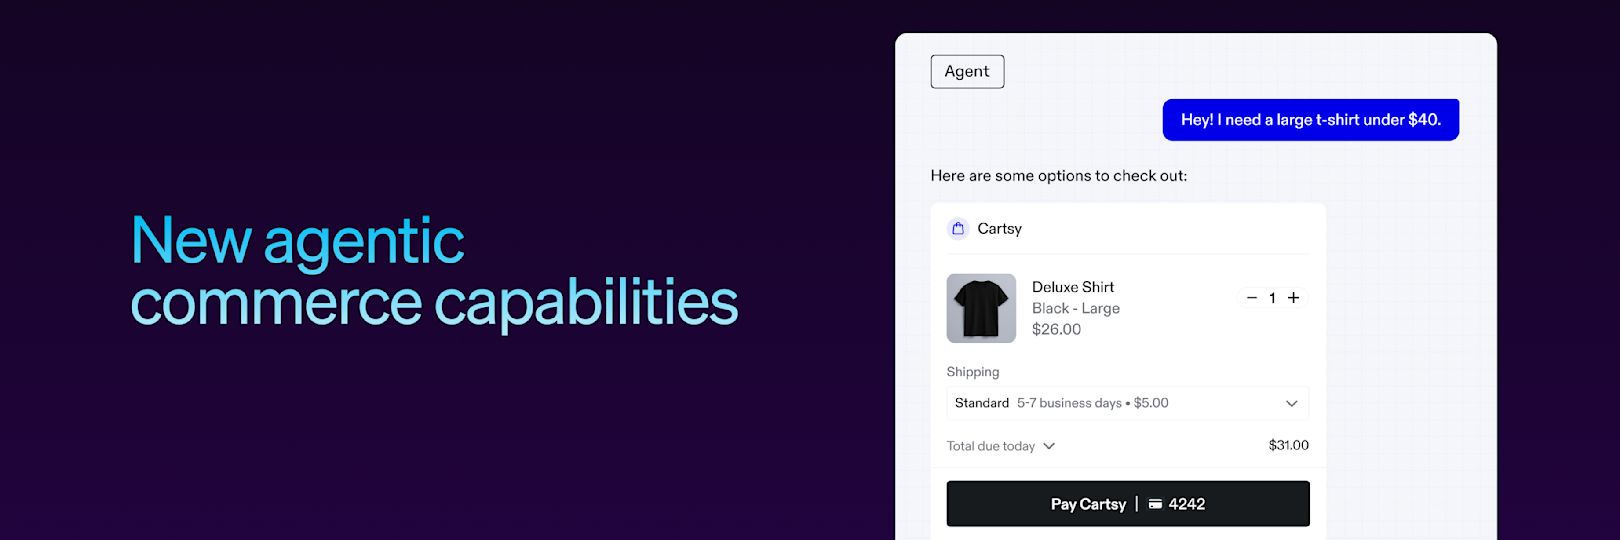1620x540 pixels.
Task: Click 'Here are some options' agent reply
Action: [1058, 176]
